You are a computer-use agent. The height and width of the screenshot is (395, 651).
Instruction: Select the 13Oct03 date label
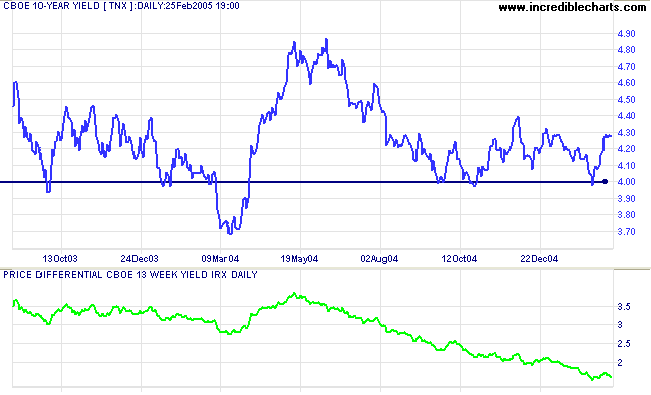click(60, 259)
